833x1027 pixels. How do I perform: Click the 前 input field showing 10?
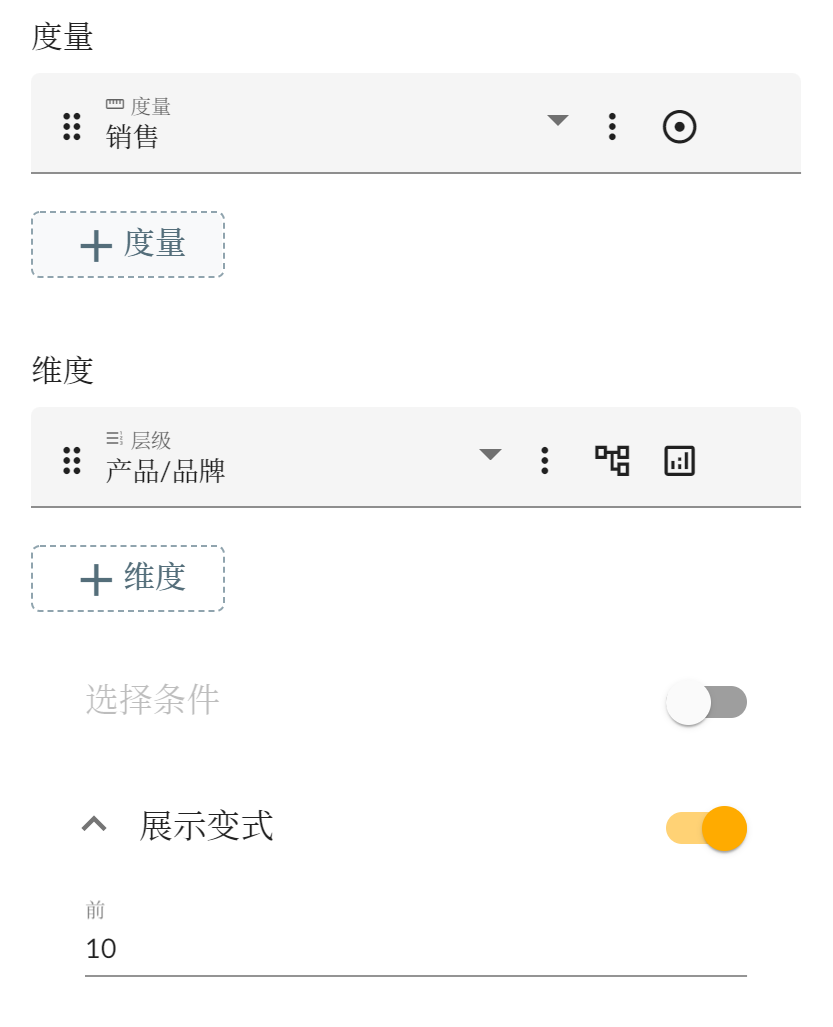415,949
